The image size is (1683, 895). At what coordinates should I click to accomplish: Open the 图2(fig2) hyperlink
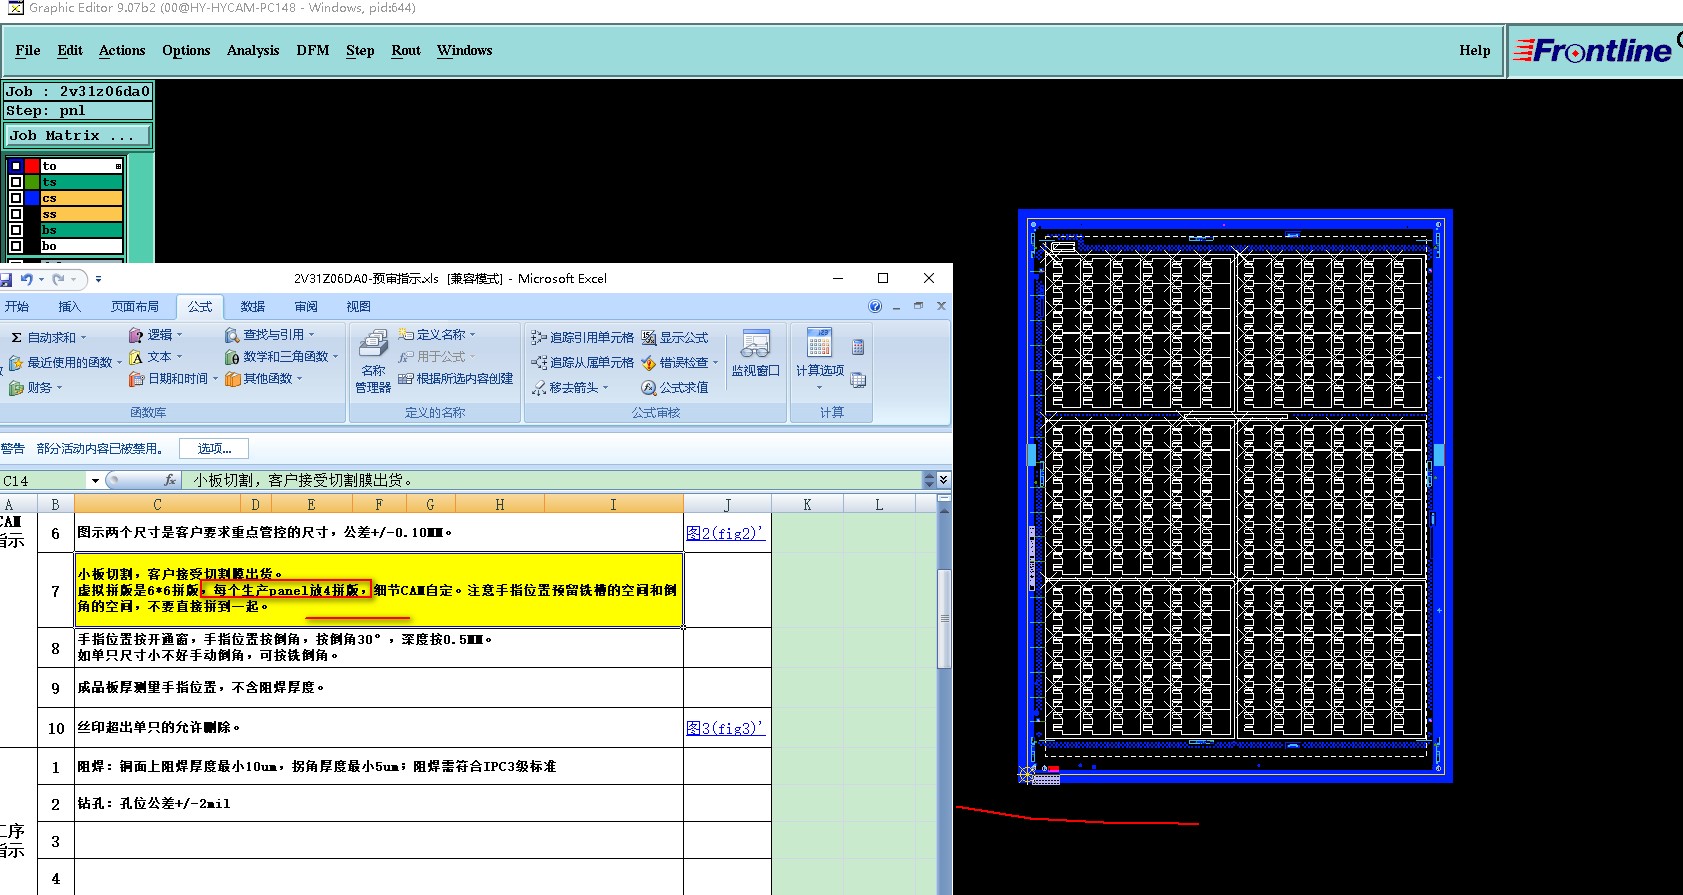(x=725, y=533)
